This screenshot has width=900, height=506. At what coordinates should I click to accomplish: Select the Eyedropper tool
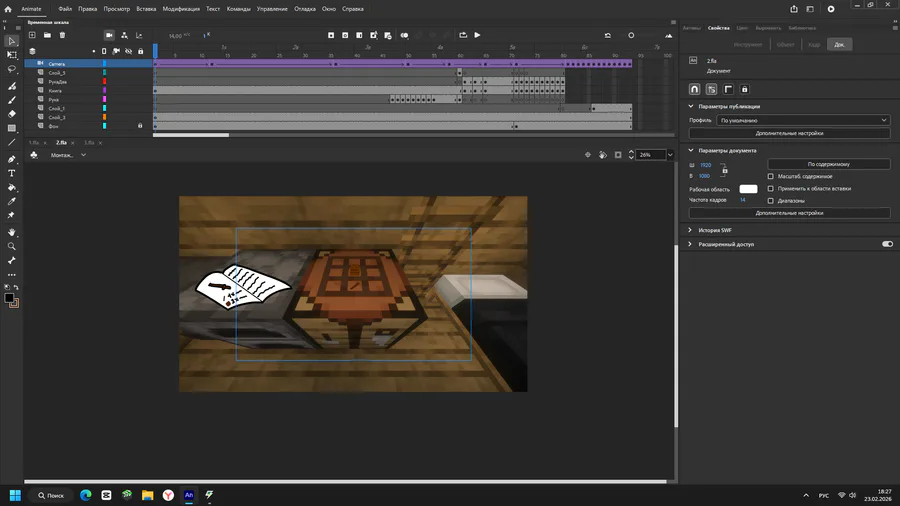pyautogui.click(x=11, y=201)
